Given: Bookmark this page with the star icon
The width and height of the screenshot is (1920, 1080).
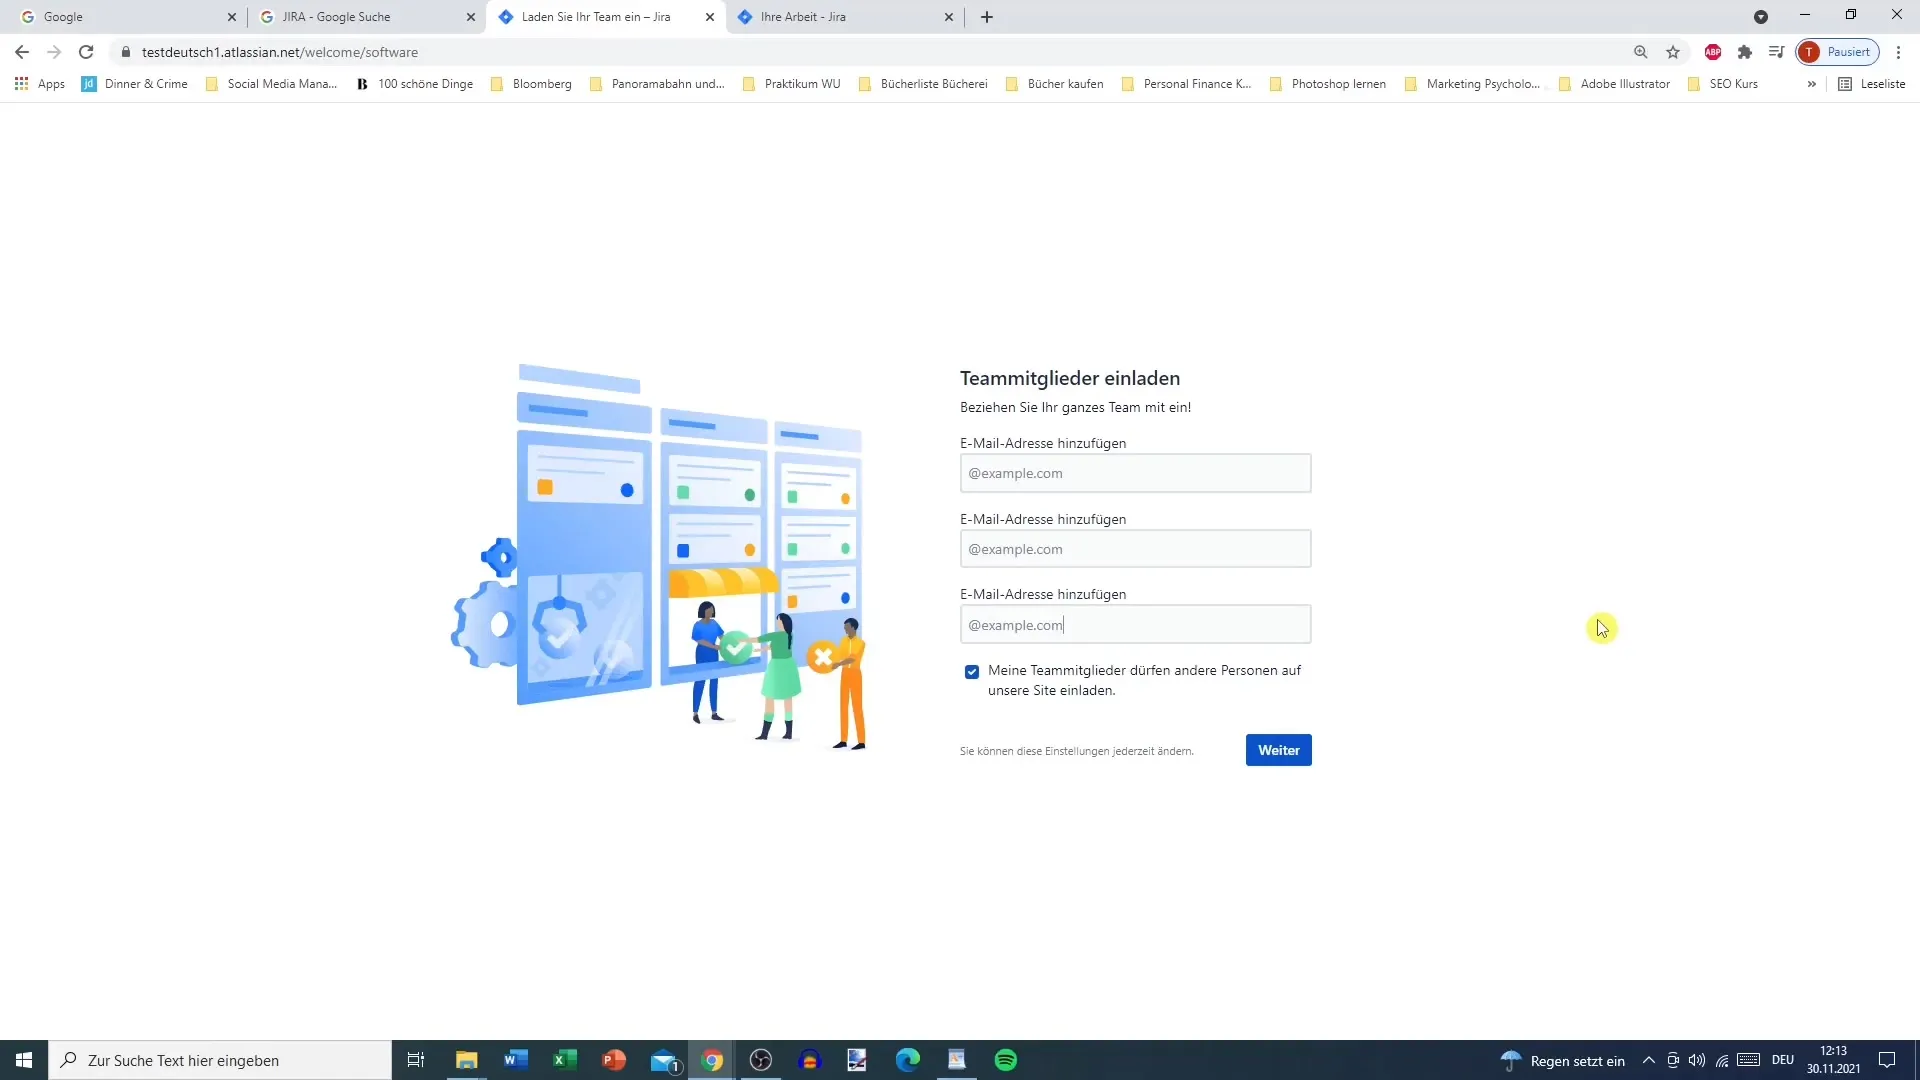Looking at the screenshot, I should point(1673,52).
